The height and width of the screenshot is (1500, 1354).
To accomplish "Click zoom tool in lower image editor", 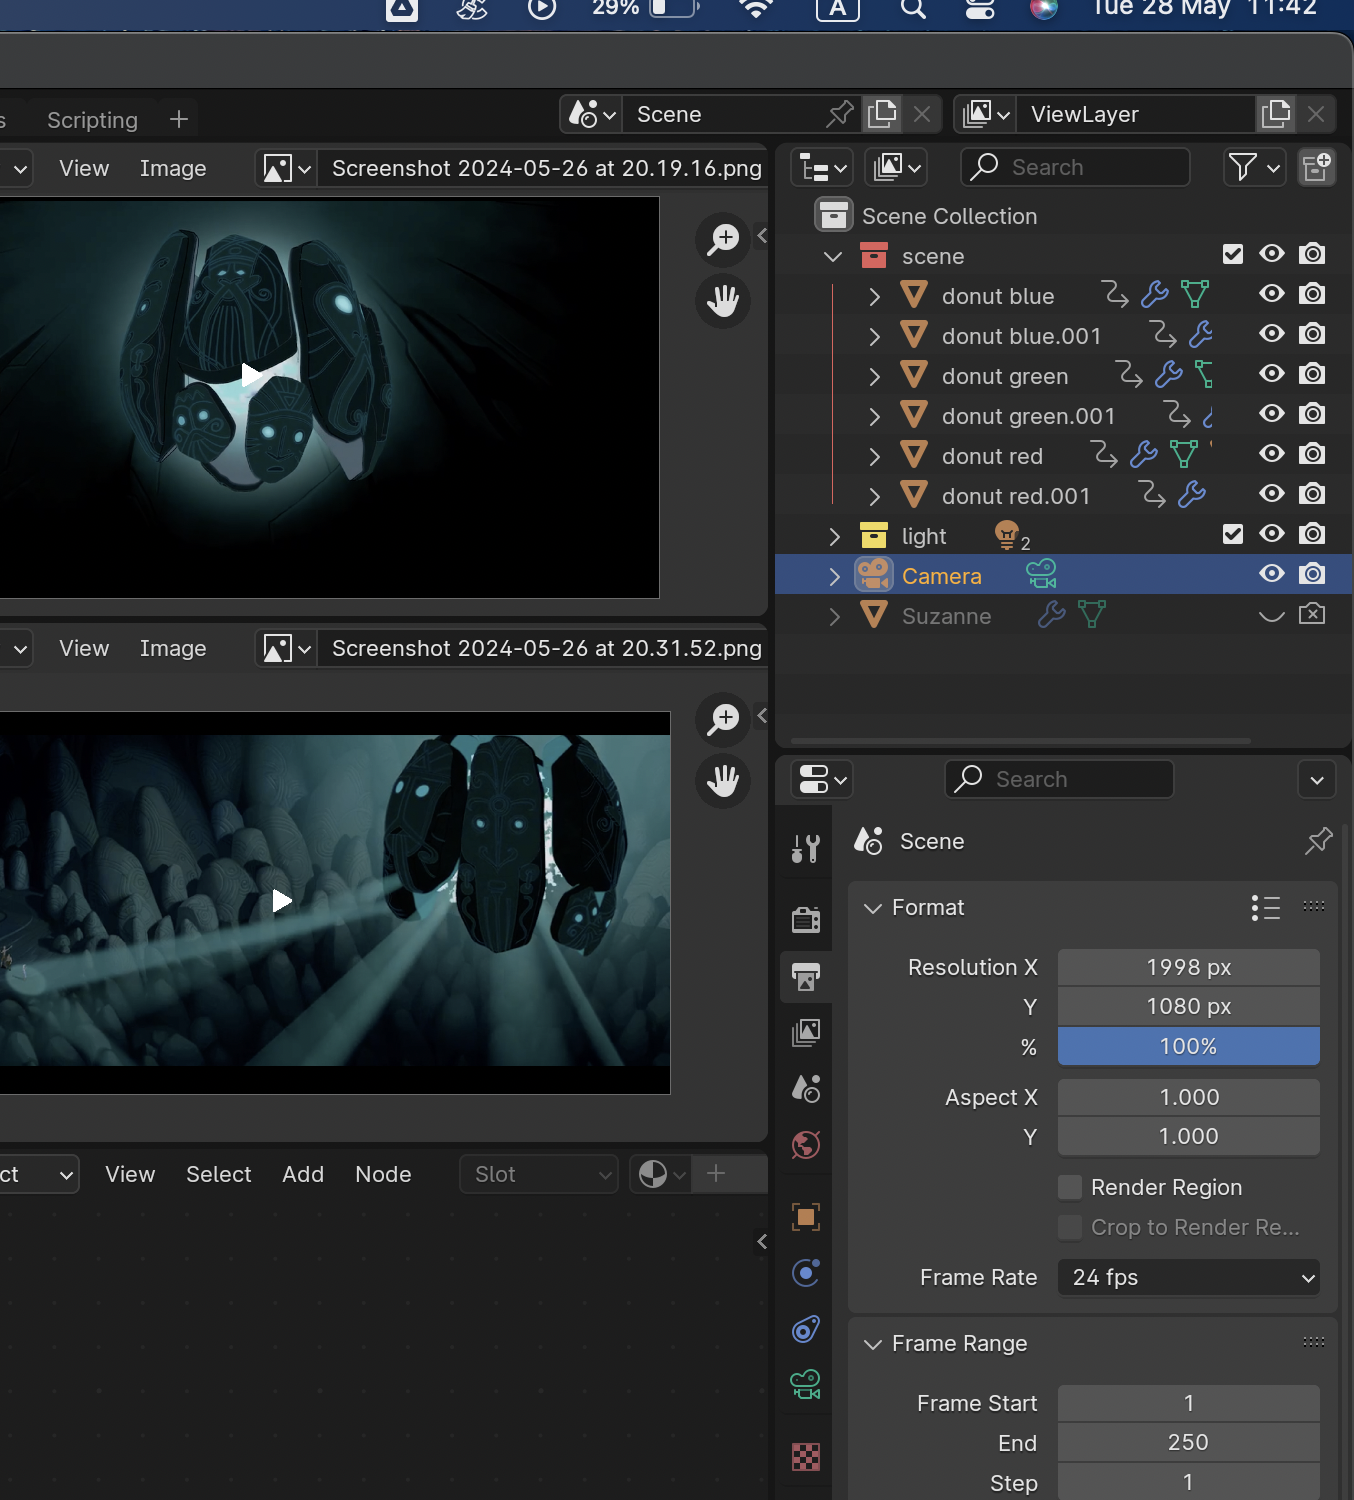I will [x=723, y=720].
